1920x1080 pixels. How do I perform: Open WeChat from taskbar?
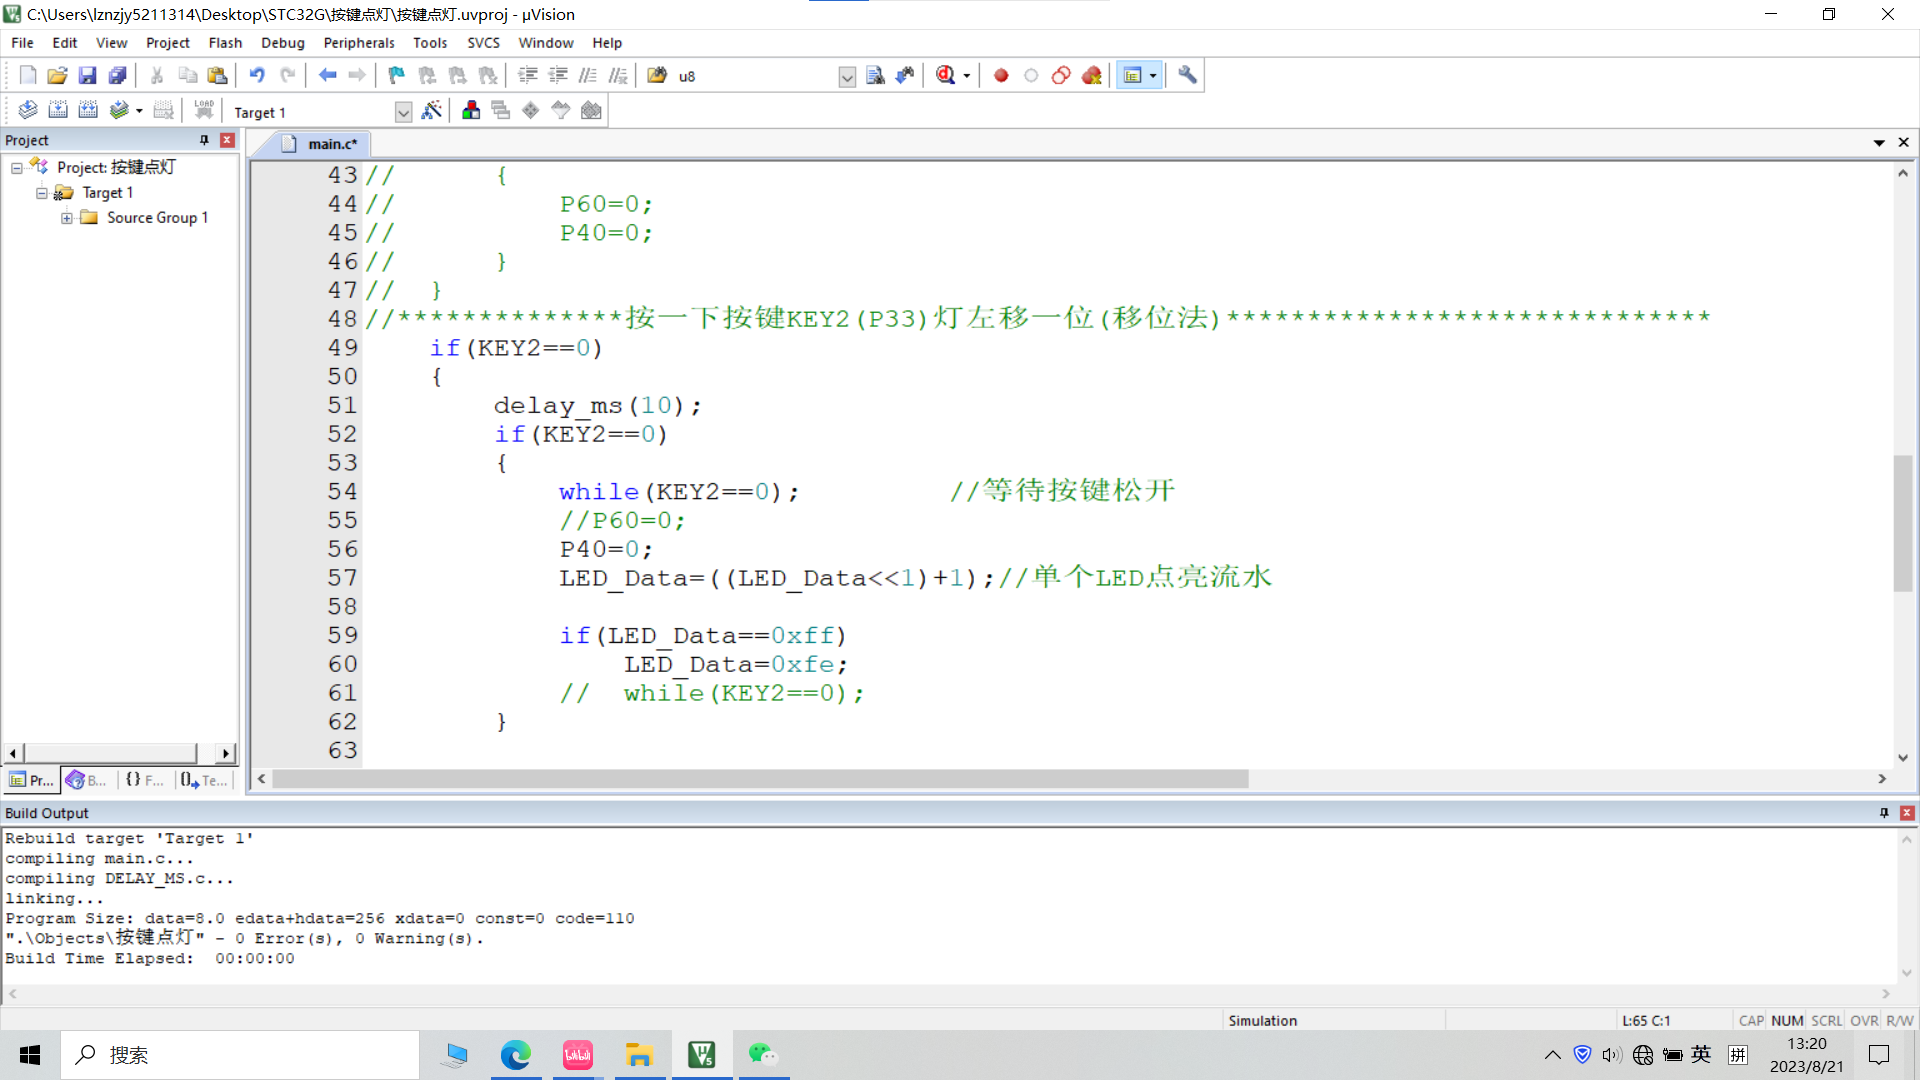(763, 1055)
